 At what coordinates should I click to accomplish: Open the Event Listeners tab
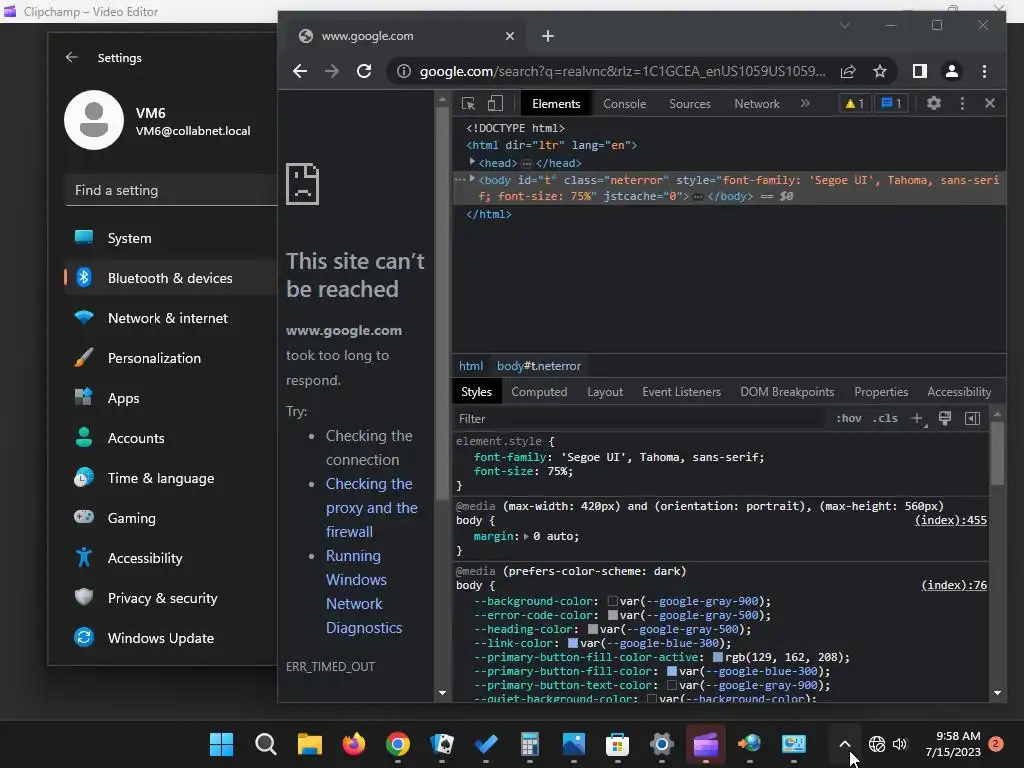[681, 392]
